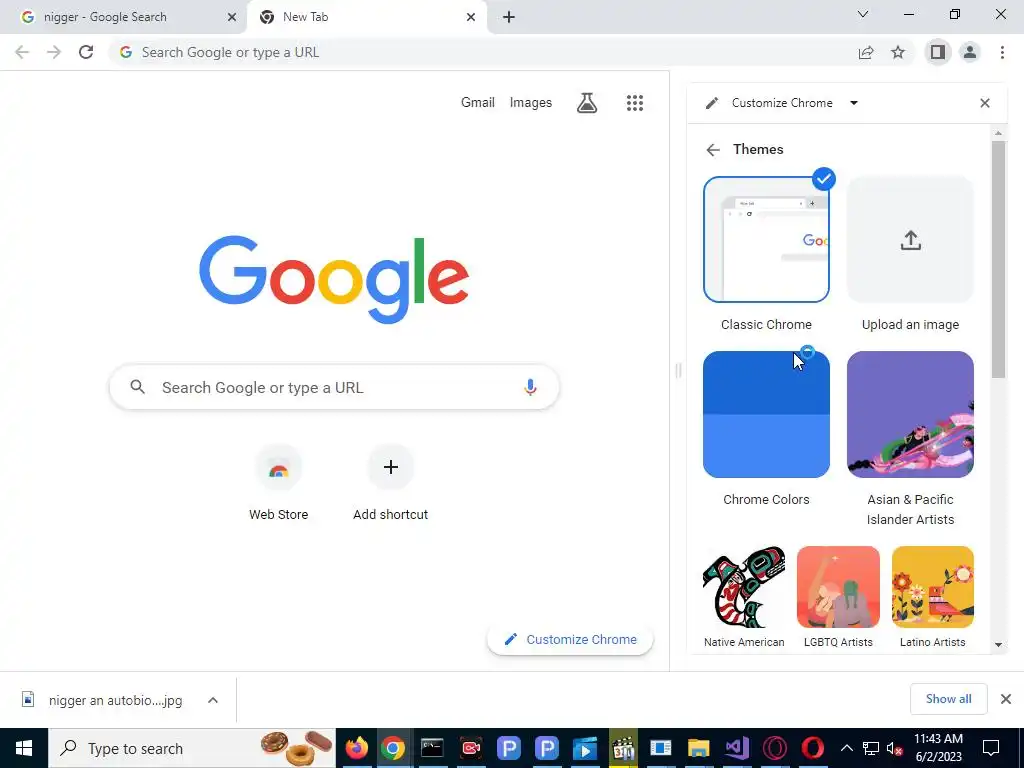1024x768 pixels.
Task: Show hidden system tray icons
Action: [846, 748]
